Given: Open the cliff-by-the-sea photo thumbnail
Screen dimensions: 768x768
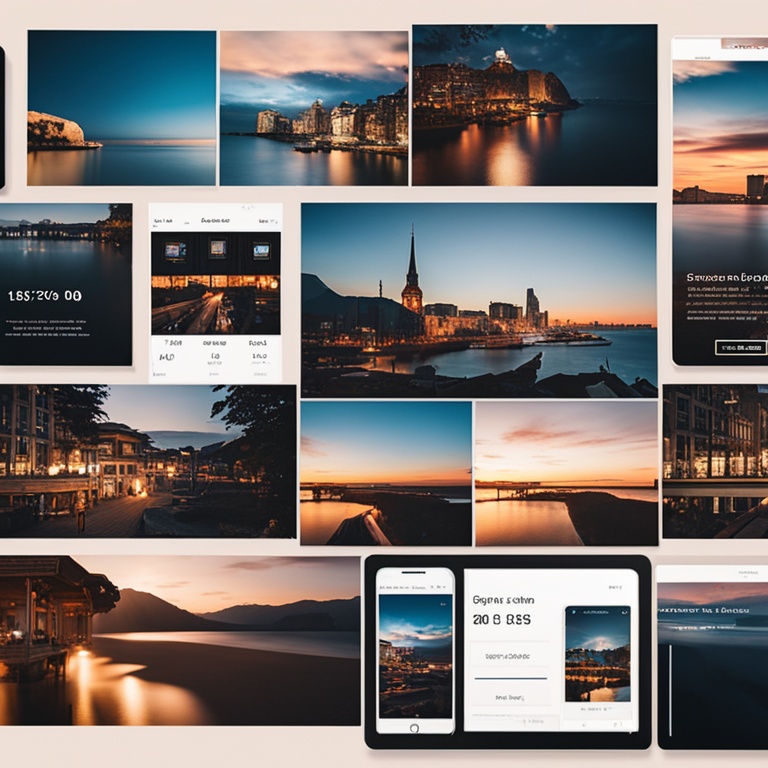Looking at the screenshot, I should pyautogui.click(x=121, y=108).
